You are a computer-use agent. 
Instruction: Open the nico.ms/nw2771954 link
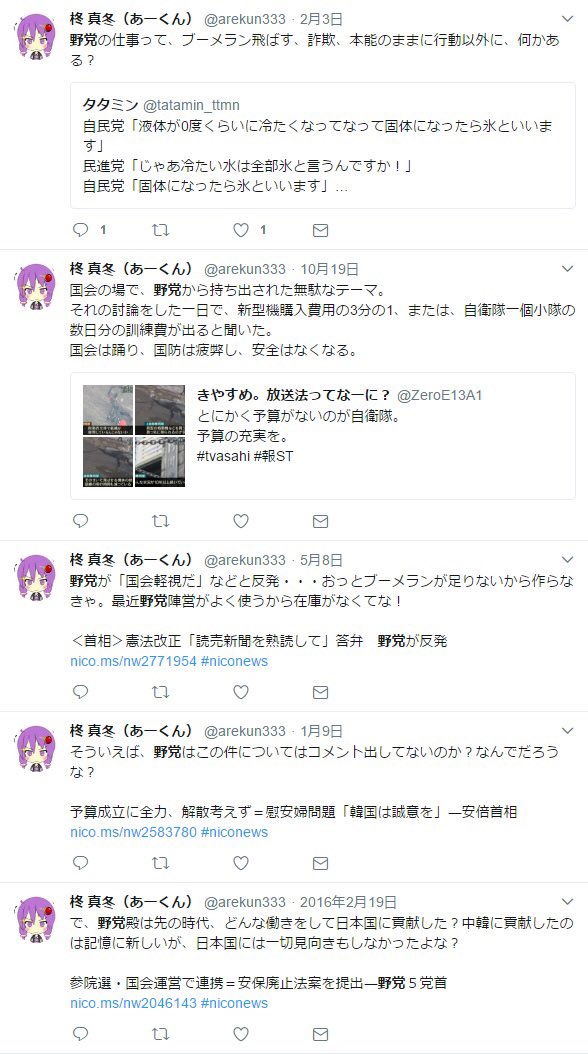133,661
